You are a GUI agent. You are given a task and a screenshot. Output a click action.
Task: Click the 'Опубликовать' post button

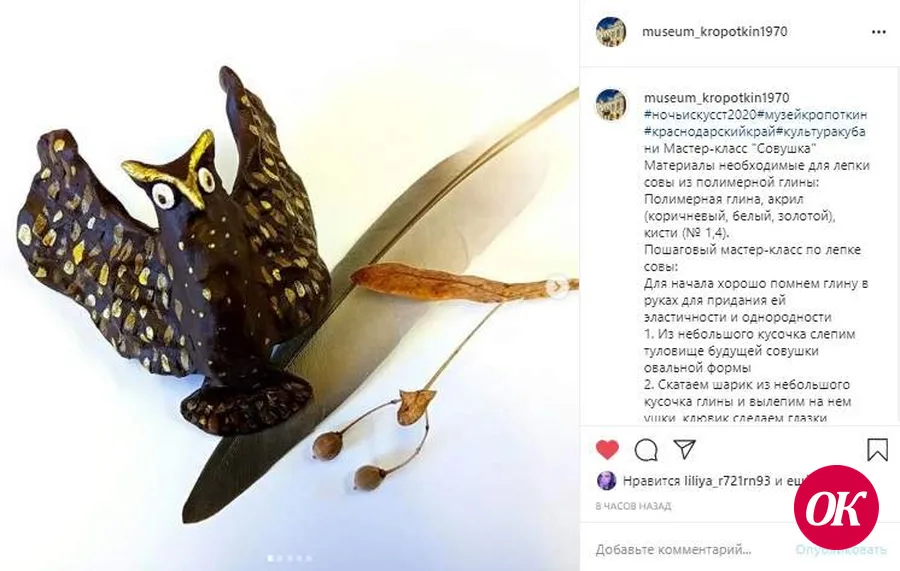tap(841, 550)
